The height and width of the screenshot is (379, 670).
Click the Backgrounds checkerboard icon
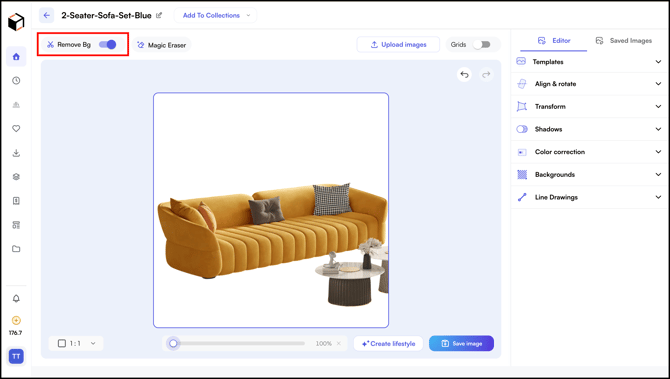tap(522, 174)
